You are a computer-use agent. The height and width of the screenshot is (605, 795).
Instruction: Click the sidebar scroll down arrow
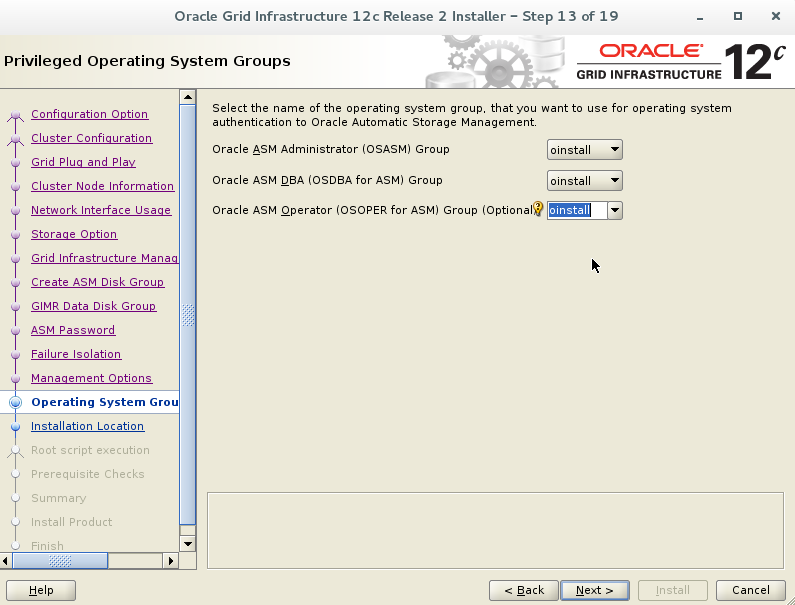click(x=188, y=544)
